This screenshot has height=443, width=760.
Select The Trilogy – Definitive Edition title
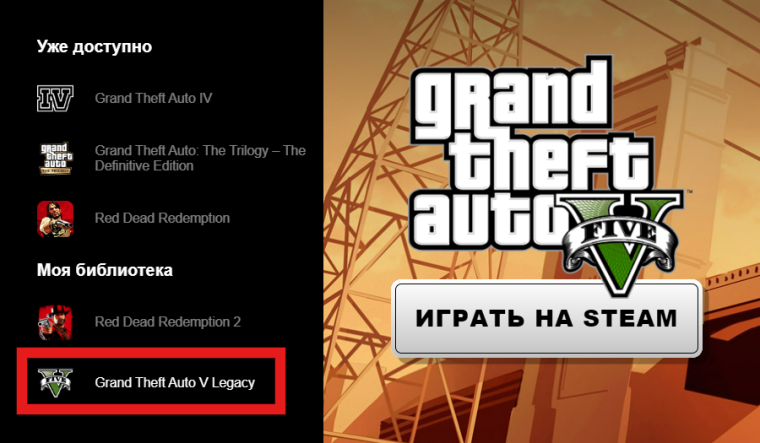coord(200,158)
